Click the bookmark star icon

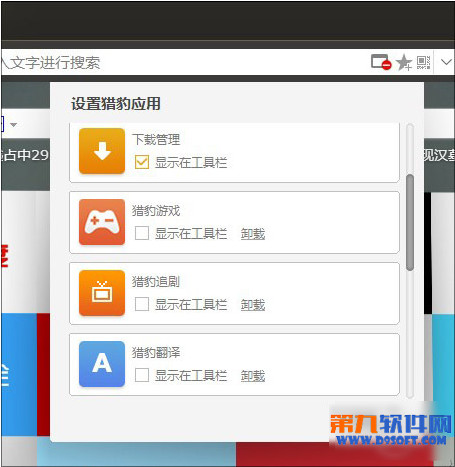(x=404, y=62)
